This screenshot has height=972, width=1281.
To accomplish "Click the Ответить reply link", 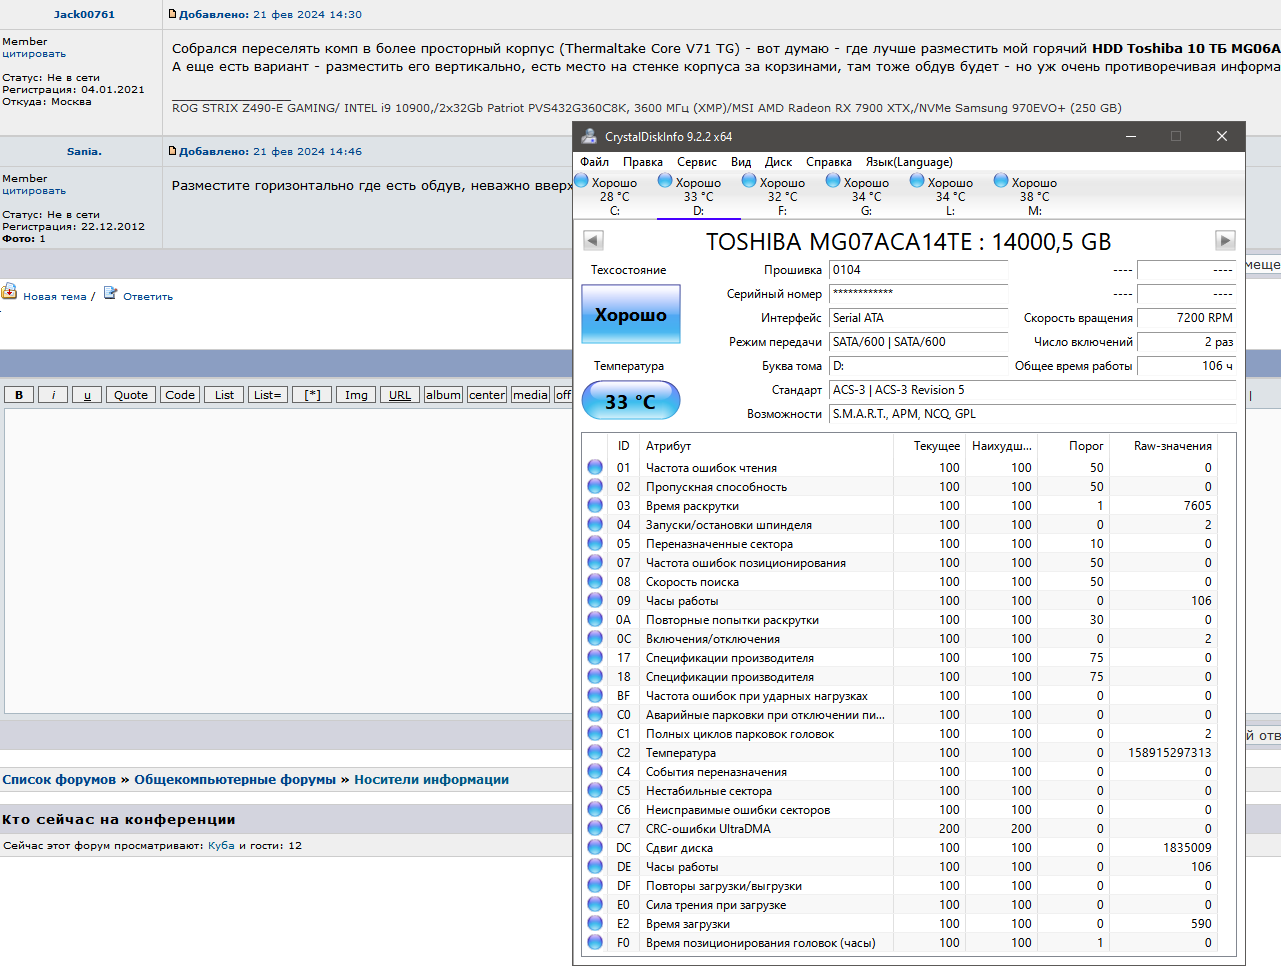I will click(148, 296).
